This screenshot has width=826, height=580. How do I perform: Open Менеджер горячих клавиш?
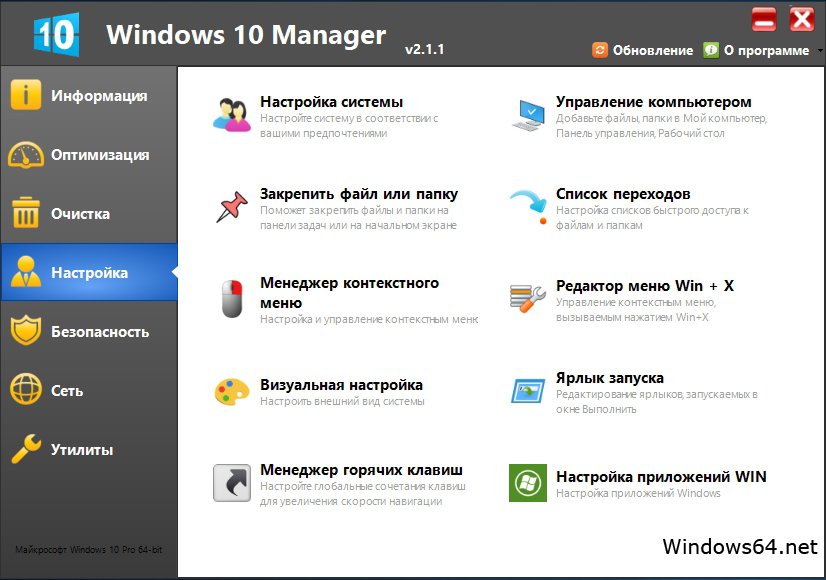pyautogui.click(x=361, y=470)
